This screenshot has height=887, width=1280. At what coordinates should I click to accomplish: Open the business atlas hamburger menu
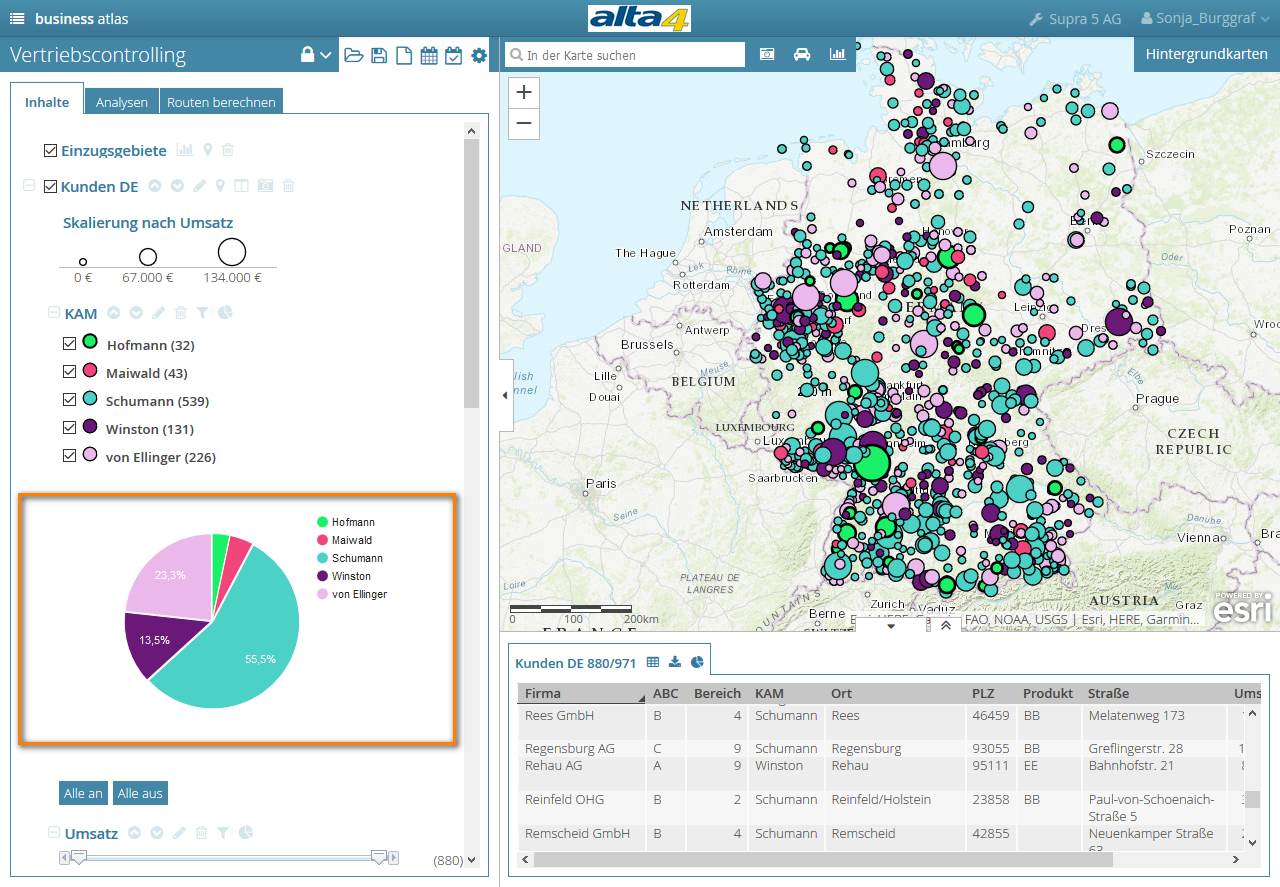[17, 19]
